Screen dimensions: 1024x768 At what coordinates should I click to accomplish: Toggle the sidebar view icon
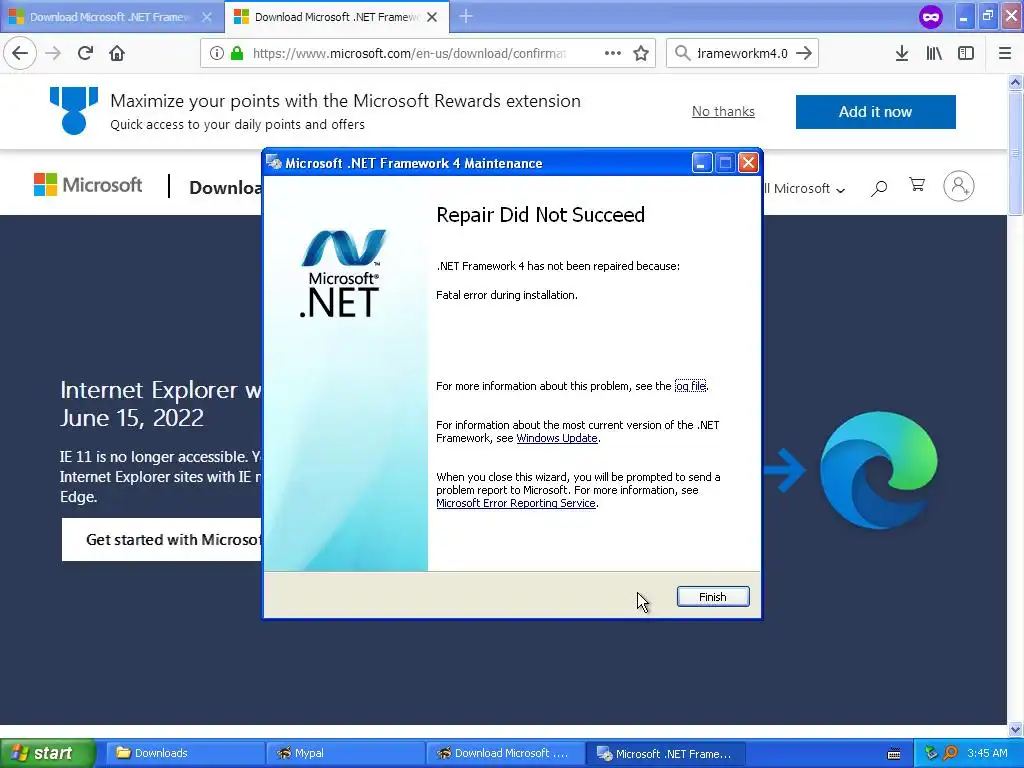[x=966, y=53]
